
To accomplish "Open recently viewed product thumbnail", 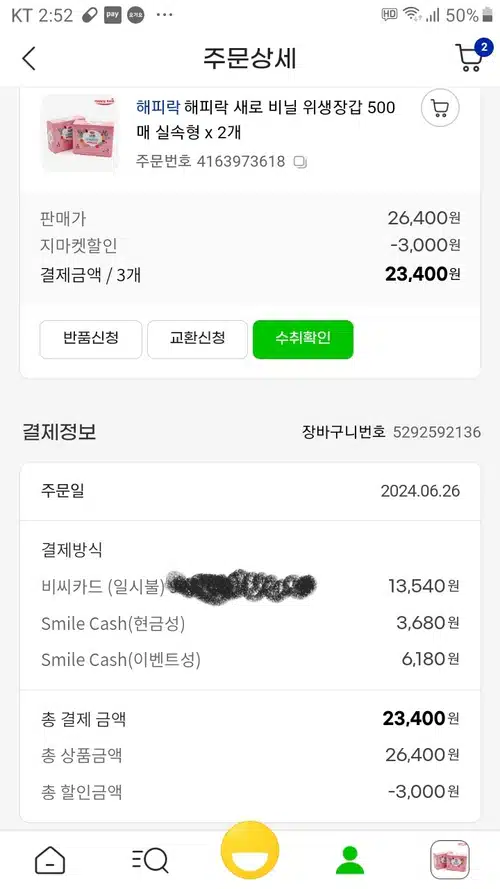I will (x=450, y=860).
